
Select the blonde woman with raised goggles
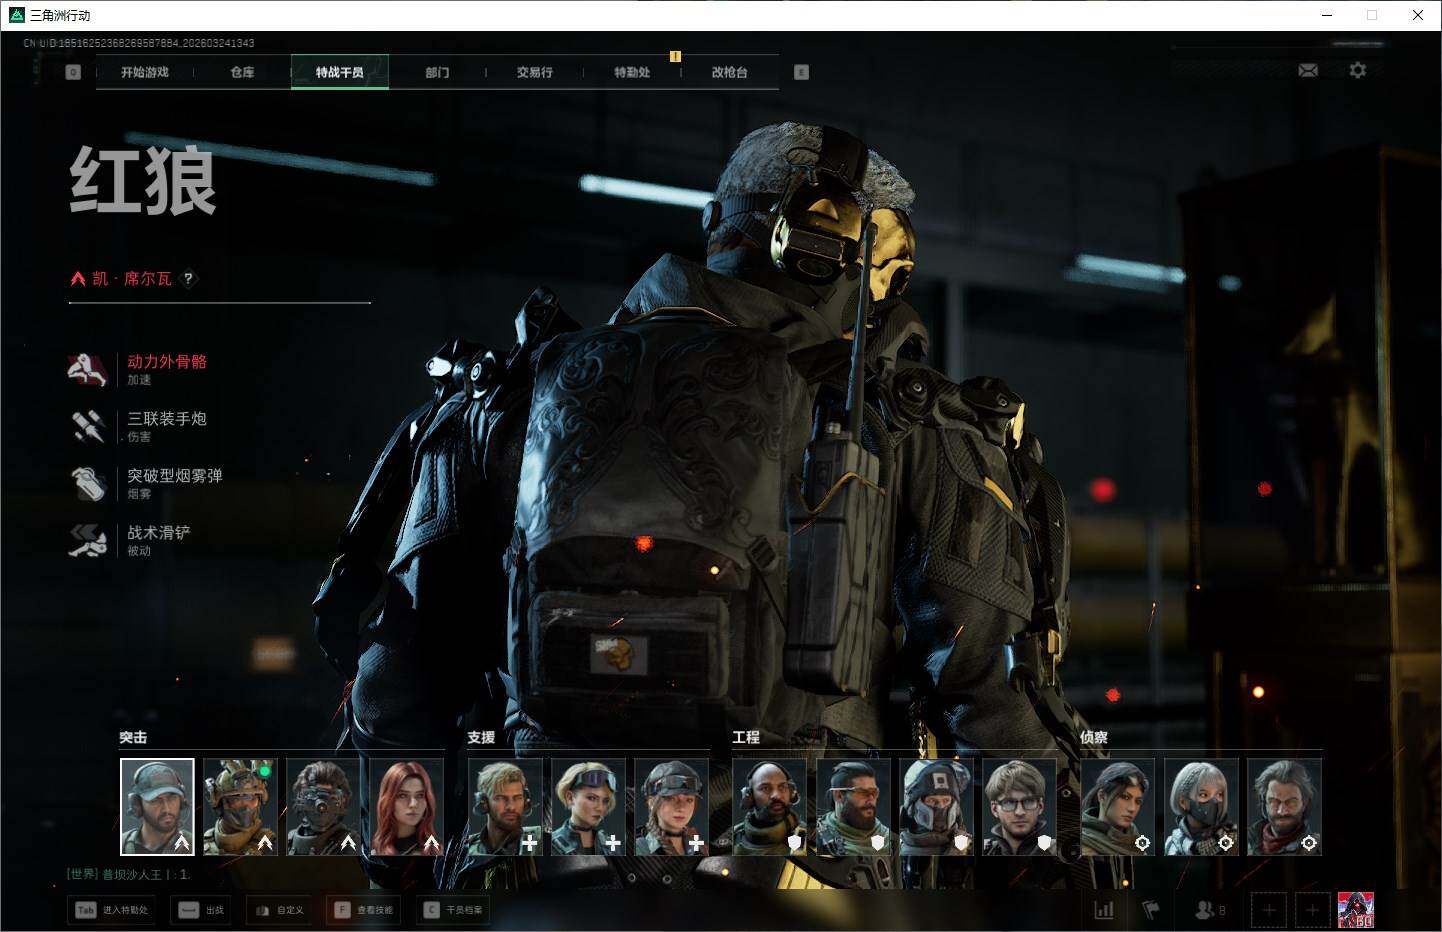[588, 807]
